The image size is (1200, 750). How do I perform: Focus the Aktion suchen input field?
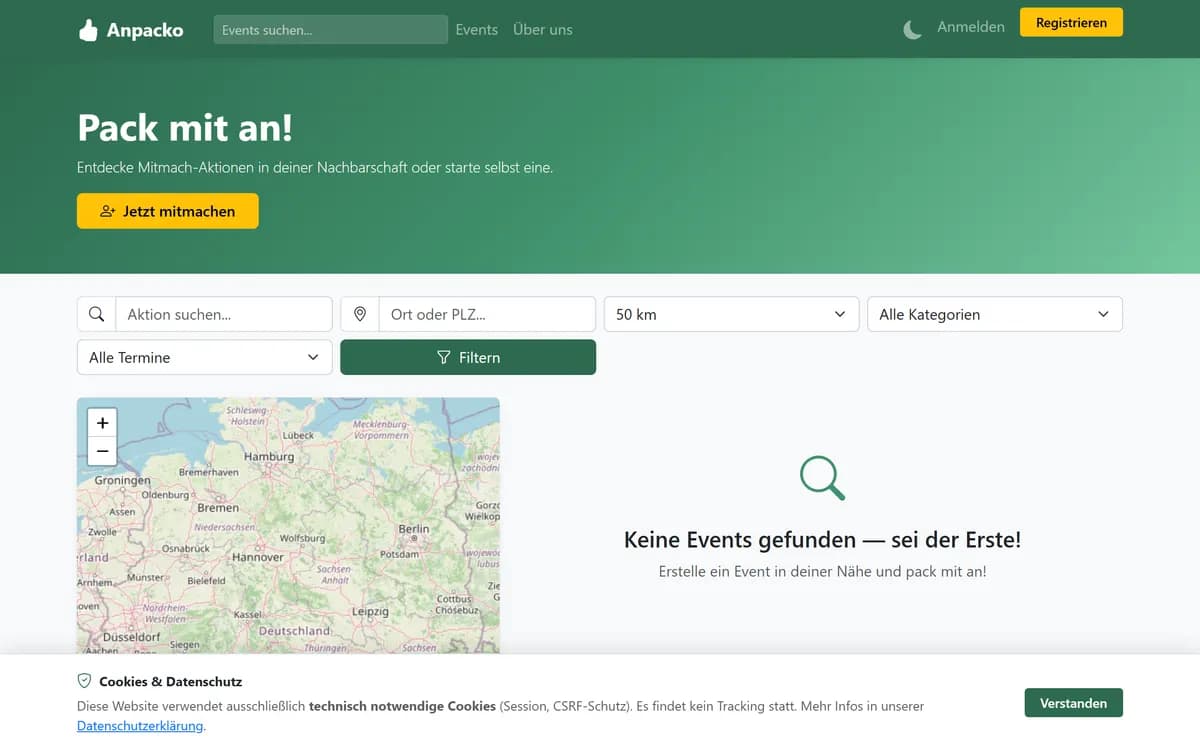click(x=224, y=314)
